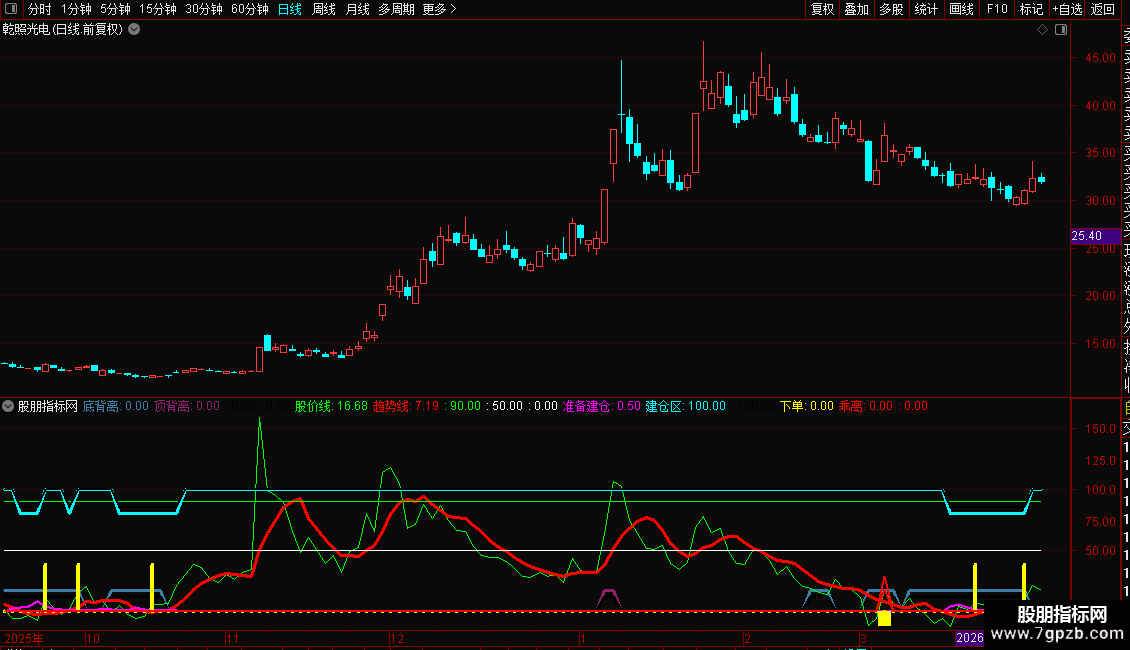Viewport: 1130px width, 650px height.
Task: Select the 60分钟 period
Action: point(249,9)
